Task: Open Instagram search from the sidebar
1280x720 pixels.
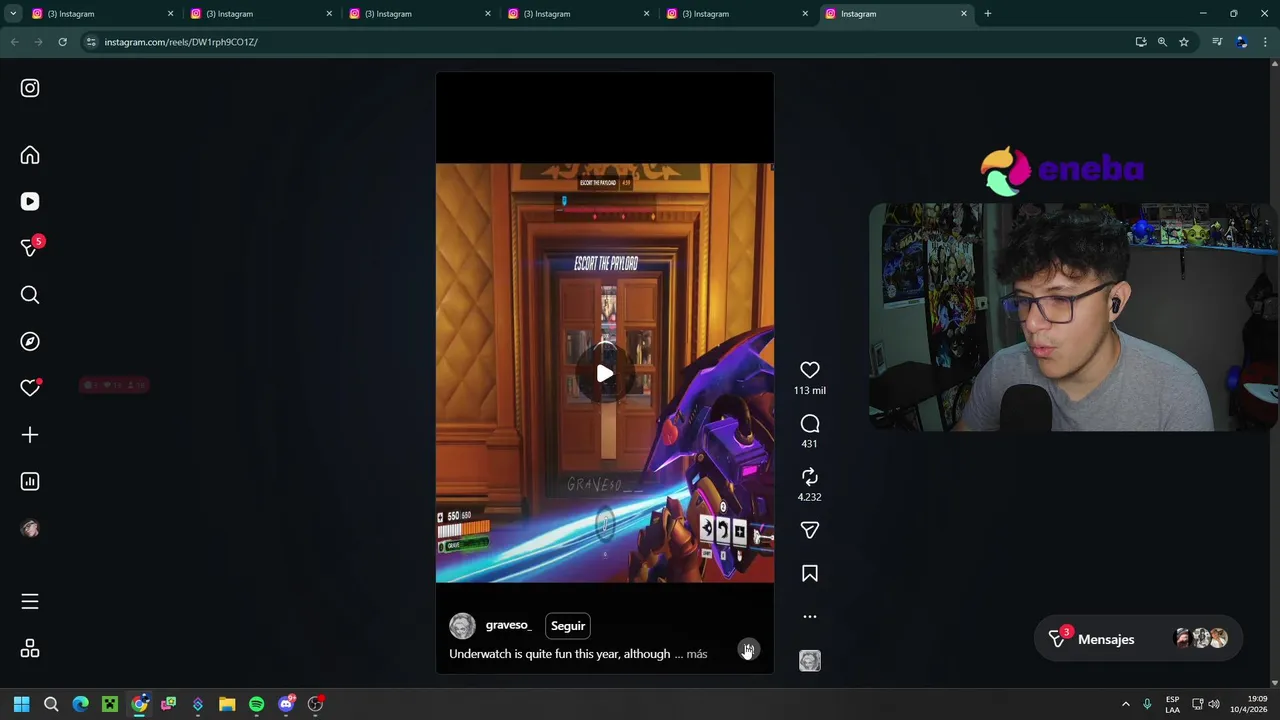Action: [x=30, y=295]
